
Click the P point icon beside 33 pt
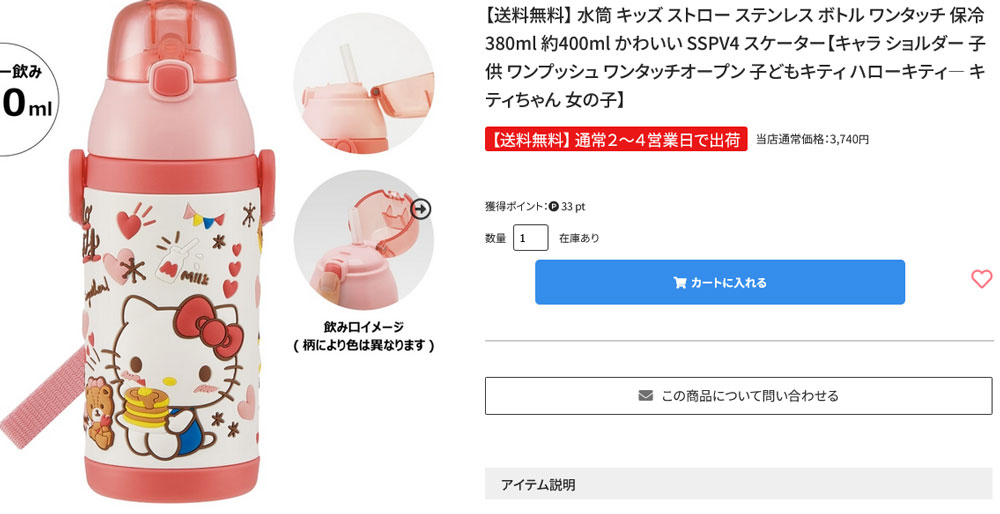(553, 206)
